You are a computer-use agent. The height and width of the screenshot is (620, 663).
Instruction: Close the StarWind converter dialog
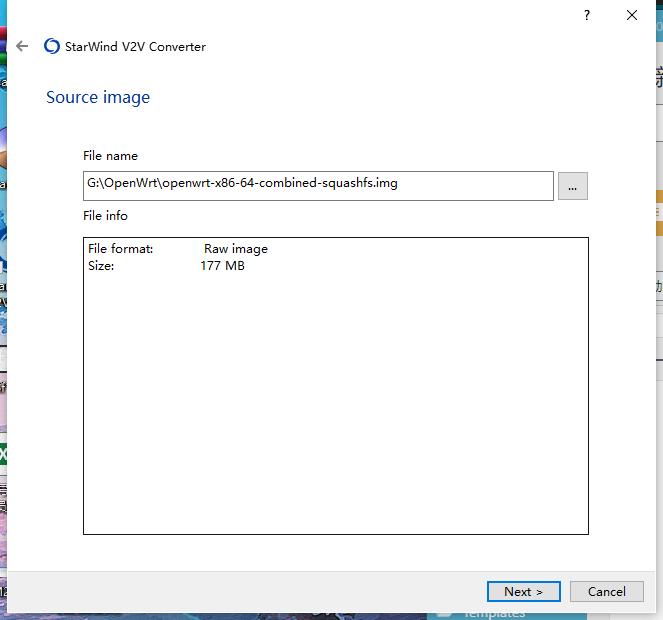click(x=631, y=15)
